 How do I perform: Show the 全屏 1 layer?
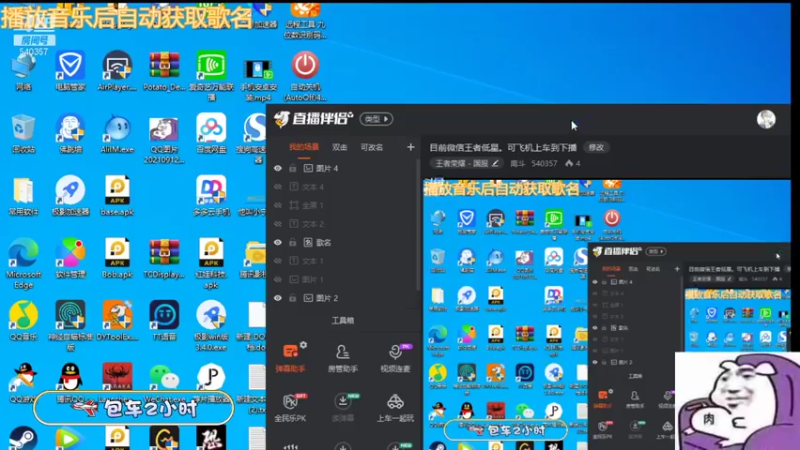point(278,205)
